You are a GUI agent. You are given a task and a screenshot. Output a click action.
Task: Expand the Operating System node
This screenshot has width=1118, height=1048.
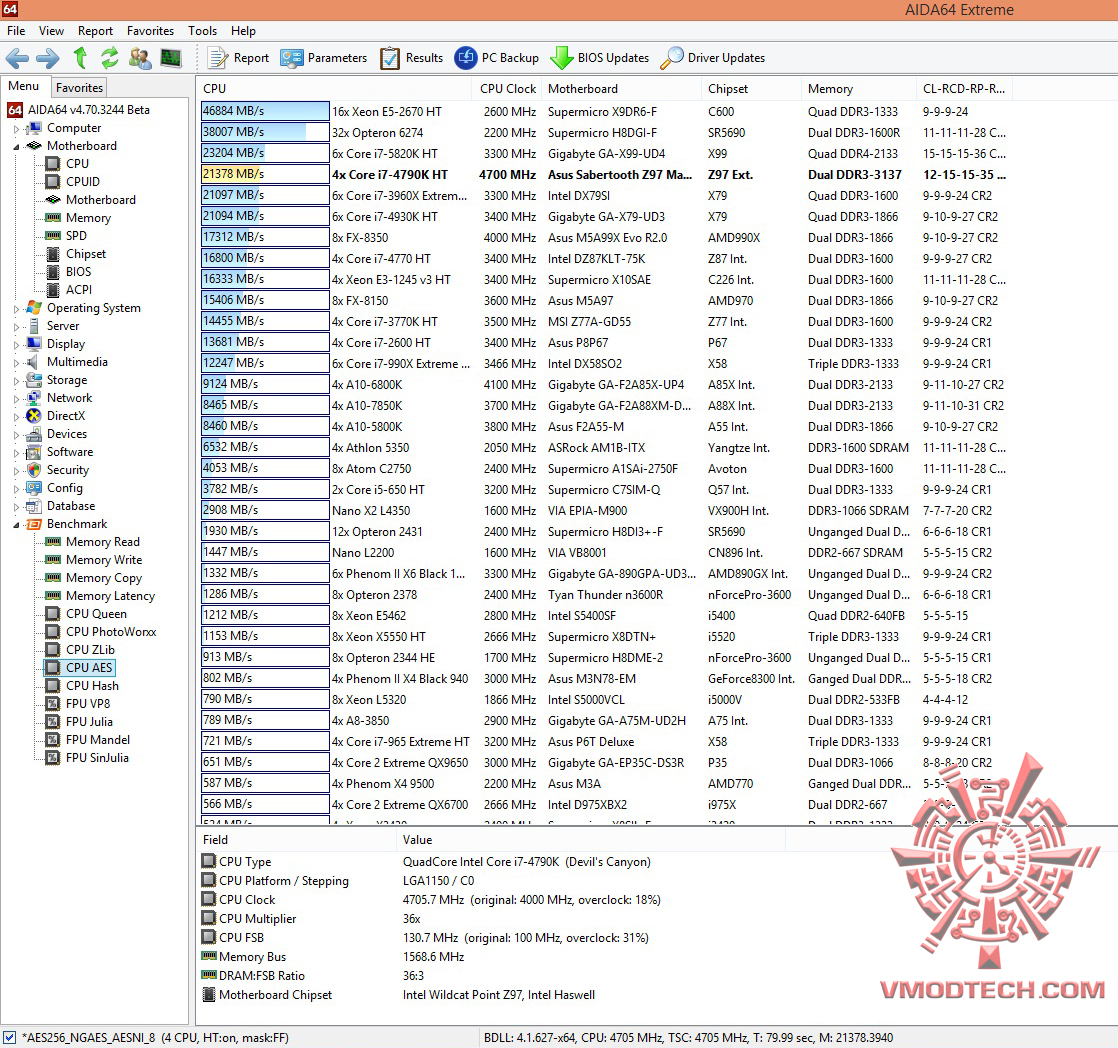coord(16,309)
